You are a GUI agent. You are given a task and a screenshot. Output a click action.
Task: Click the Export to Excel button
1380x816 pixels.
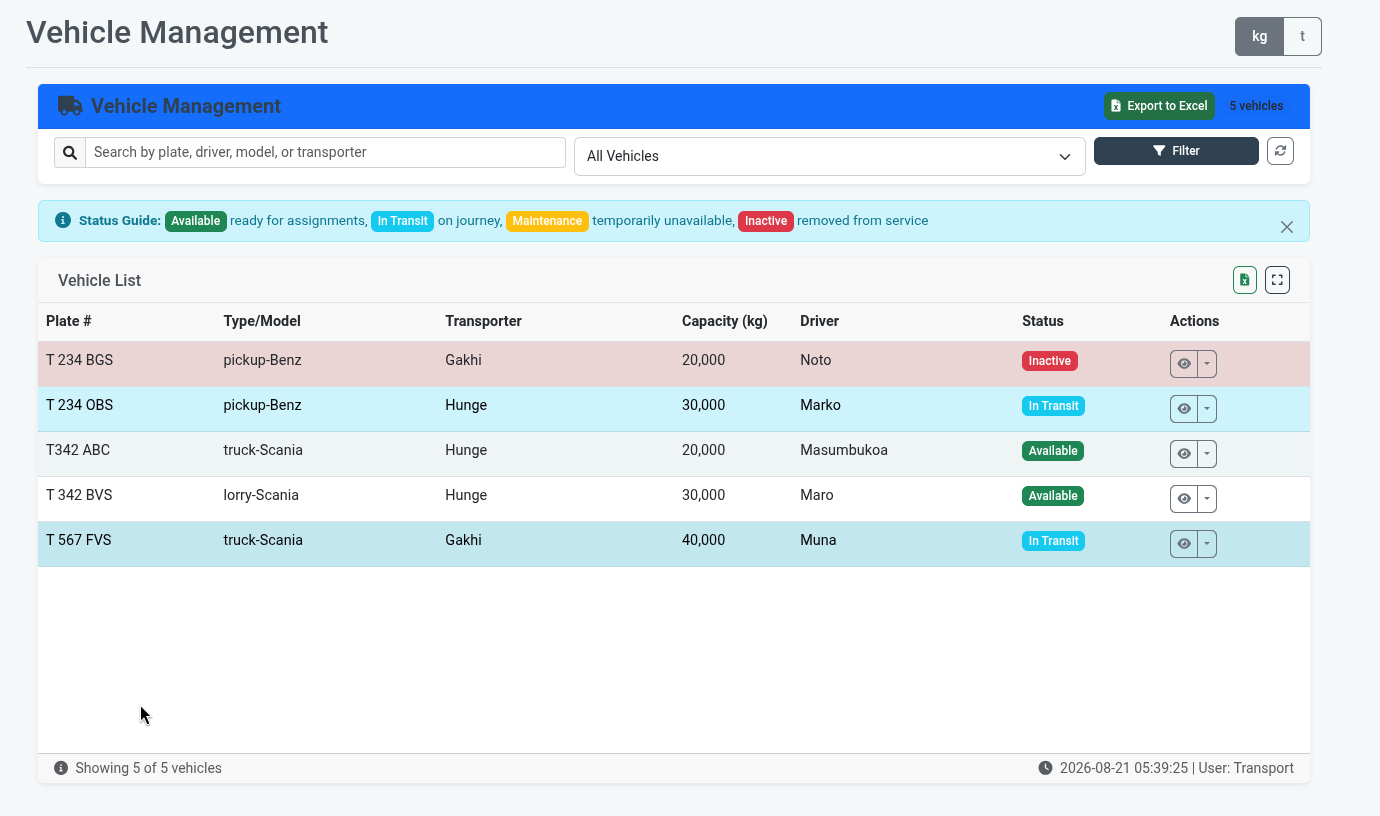1159,106
